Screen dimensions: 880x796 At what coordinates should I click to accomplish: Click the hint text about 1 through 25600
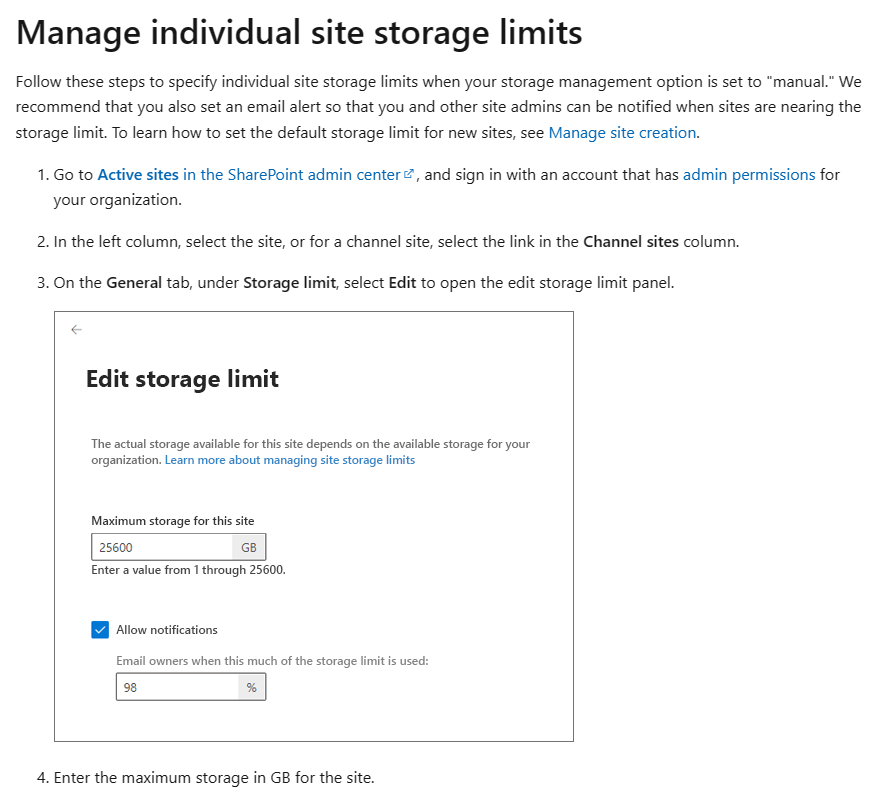(x=188, y=570)
